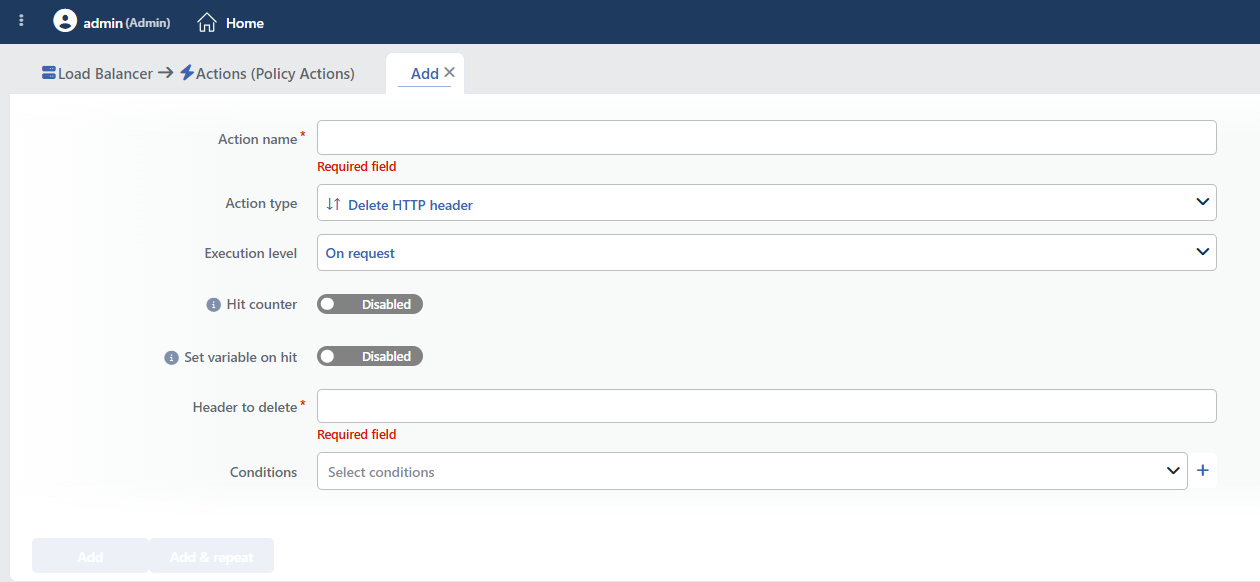The height and width of the screenshot is (582, 1260).
Task: Click the Home house icon
Action: [207, 22]
